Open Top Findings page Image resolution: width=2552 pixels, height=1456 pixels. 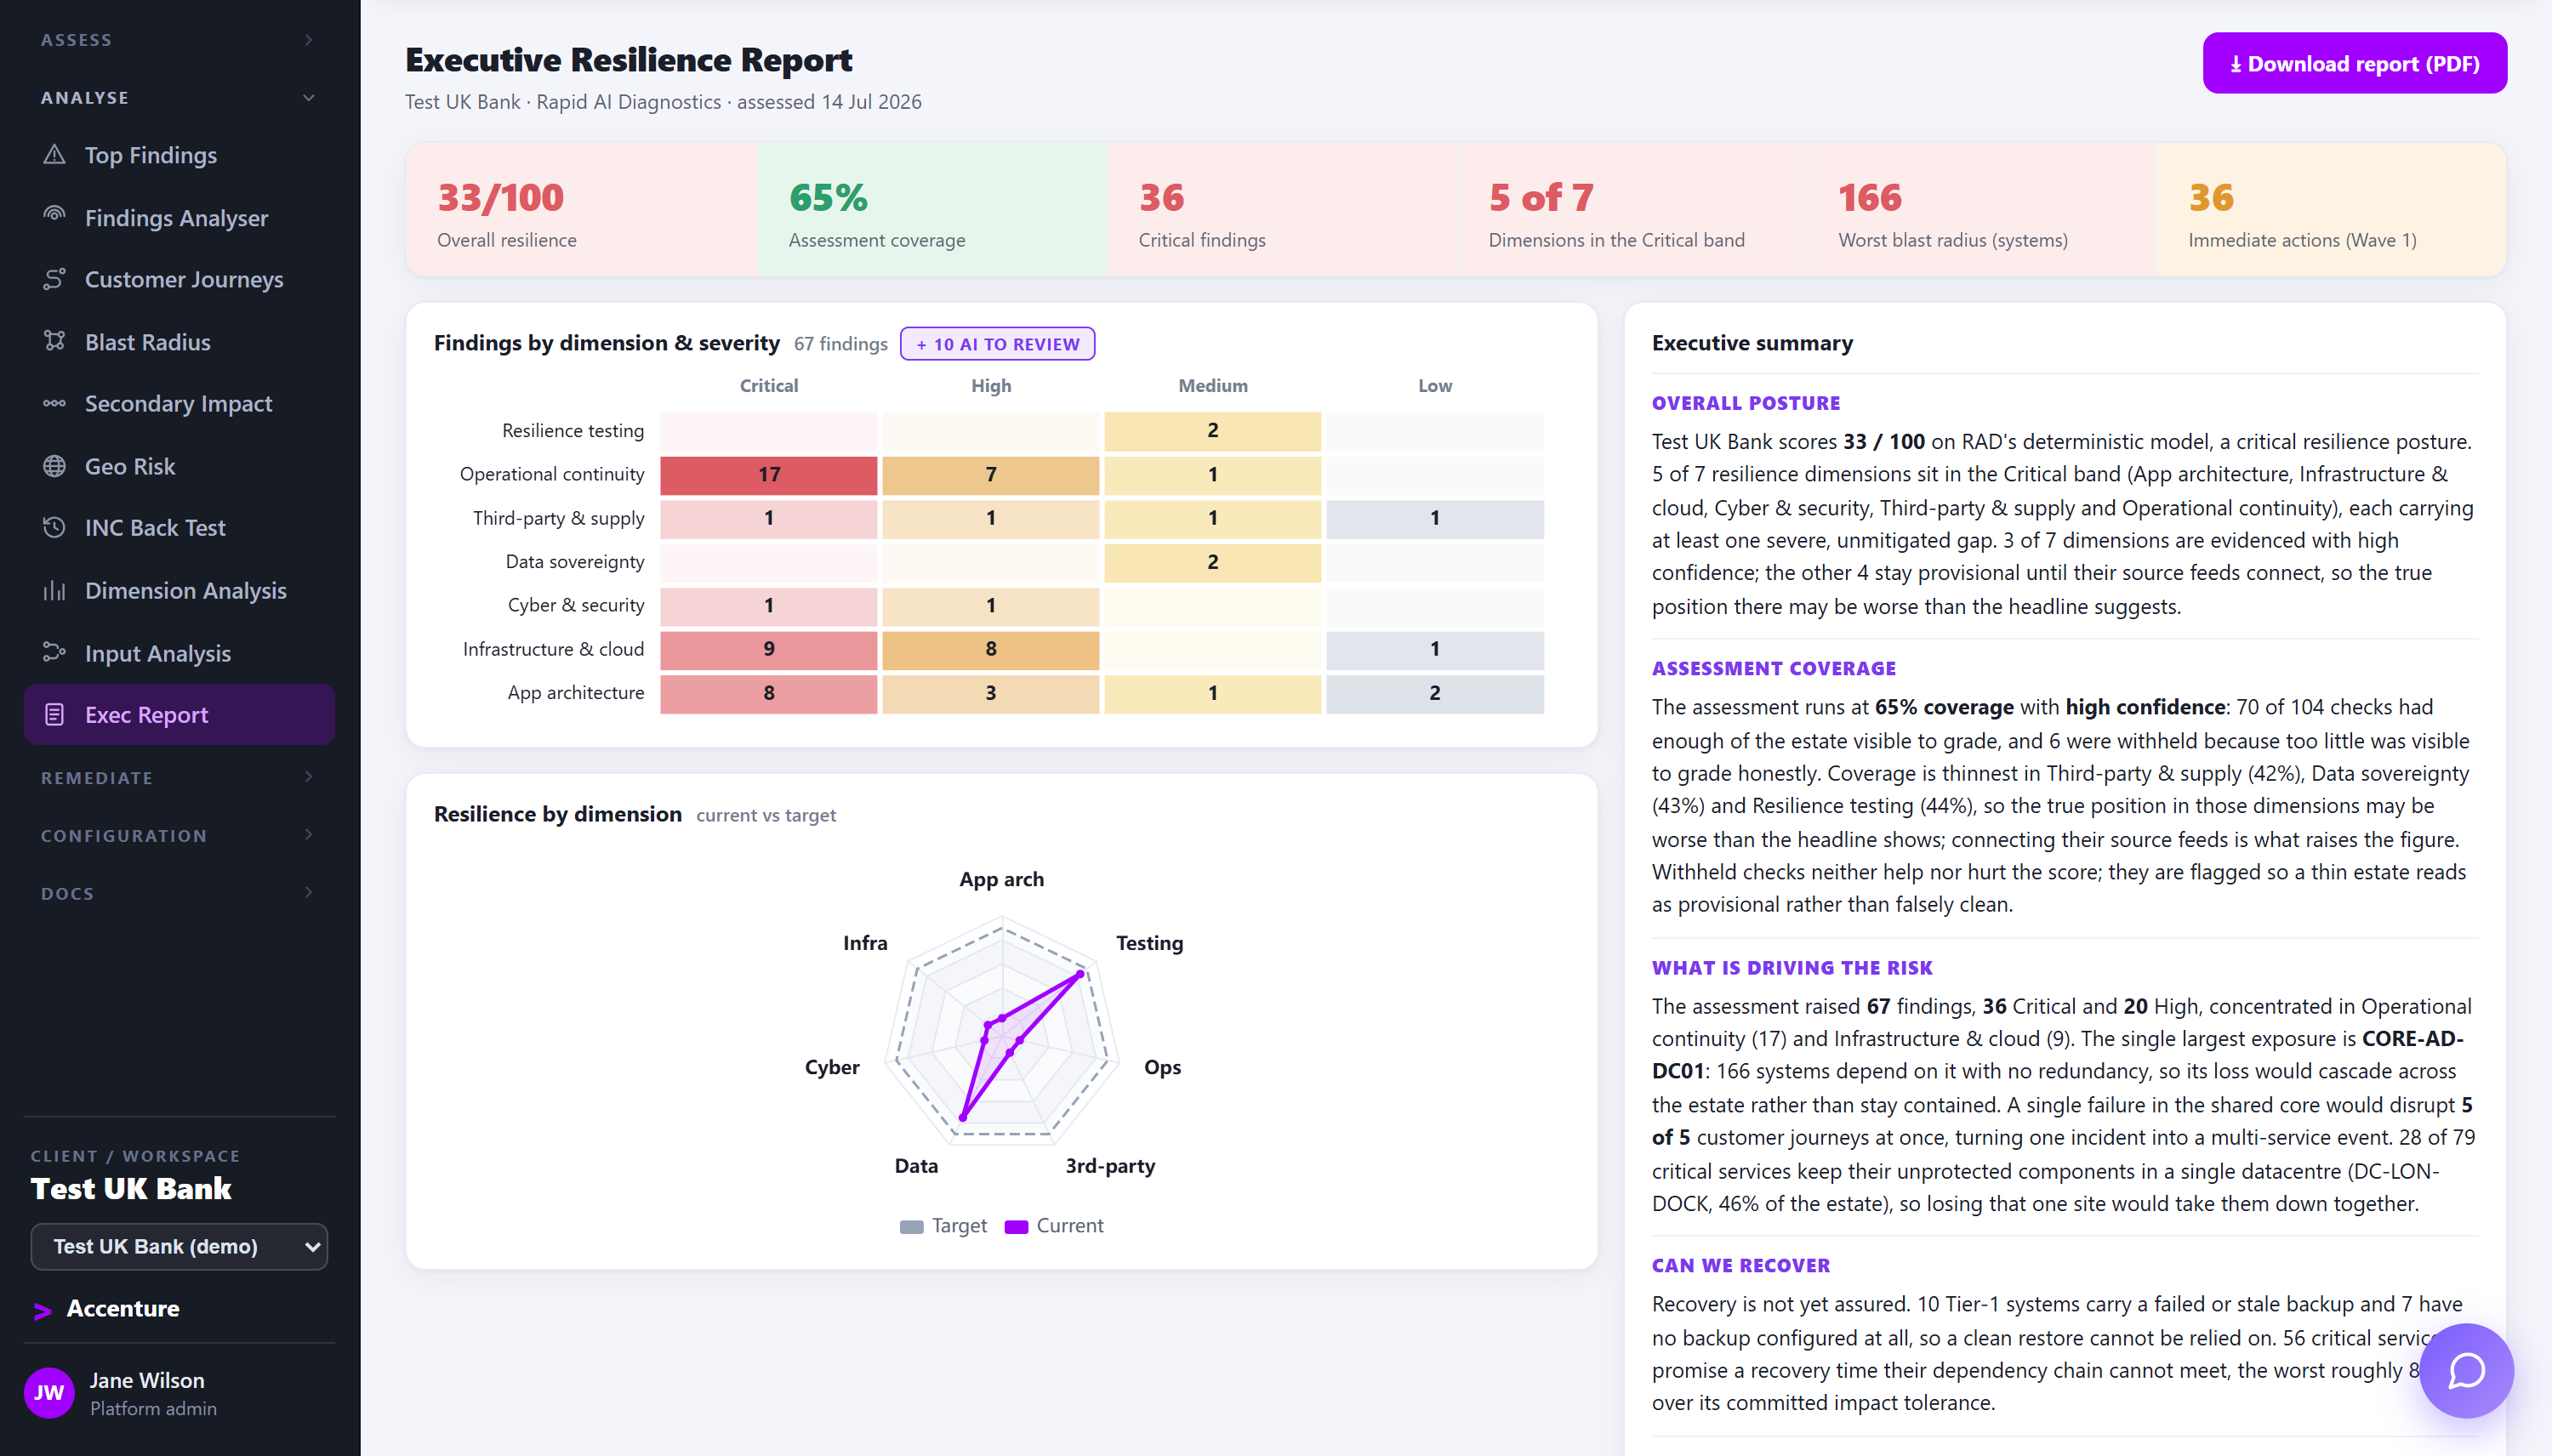coord(179,155)
